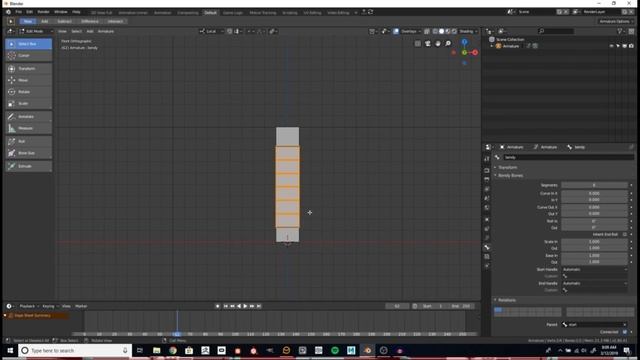
Task: Activate the Scale tool
Action: click(x=29, y=104)
